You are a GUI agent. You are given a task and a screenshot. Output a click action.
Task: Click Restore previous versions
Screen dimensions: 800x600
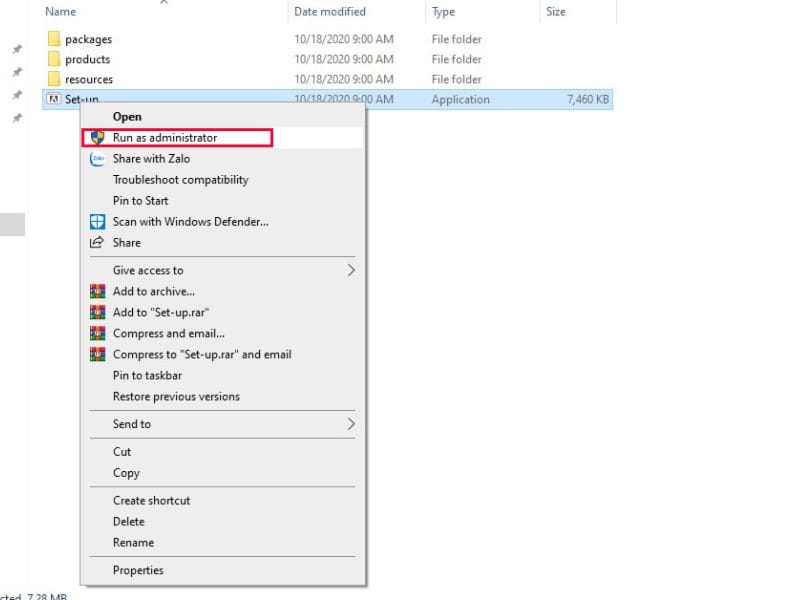coord(176,397)
